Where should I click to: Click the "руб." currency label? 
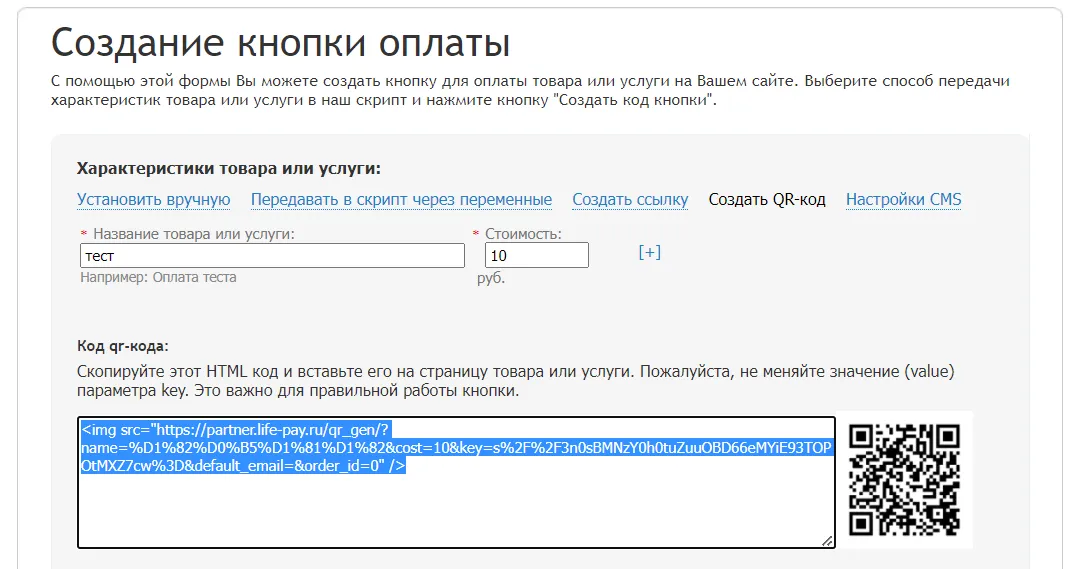pos(491,278)
